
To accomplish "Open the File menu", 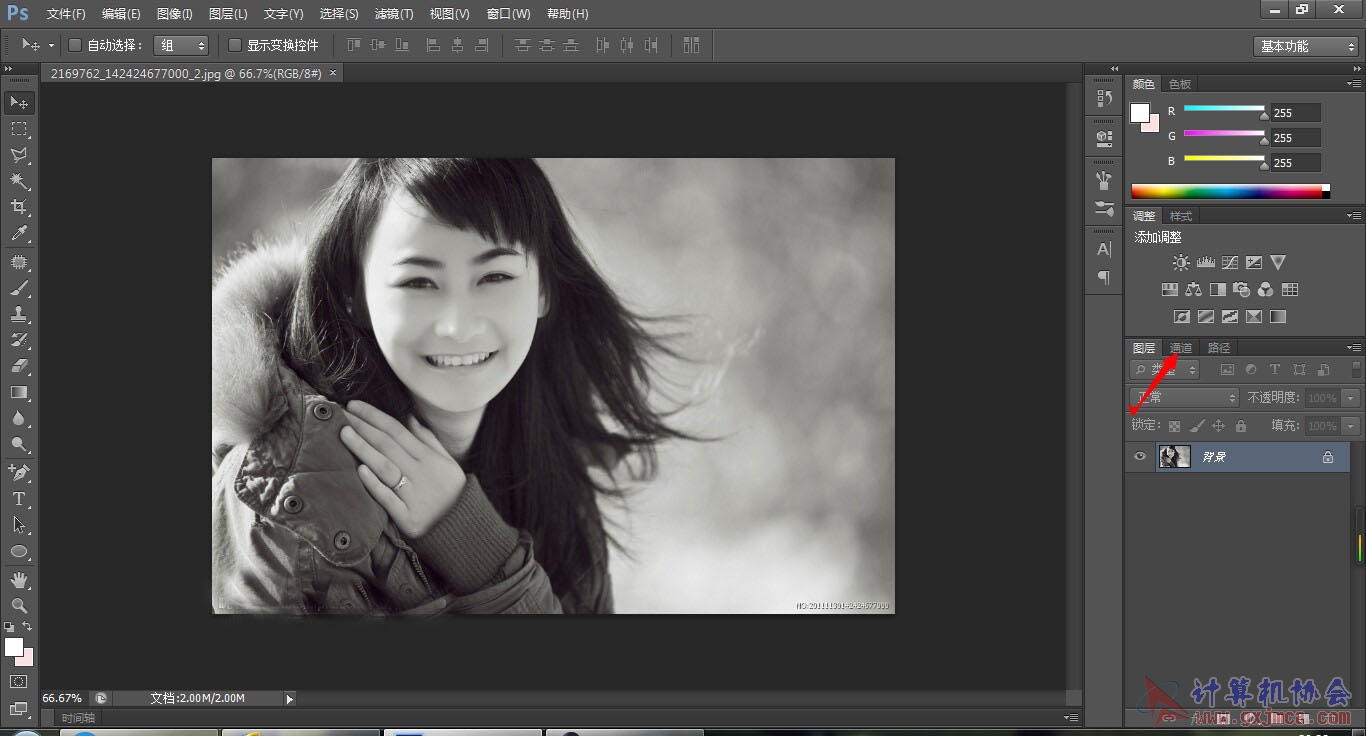I will coord(66,14).
